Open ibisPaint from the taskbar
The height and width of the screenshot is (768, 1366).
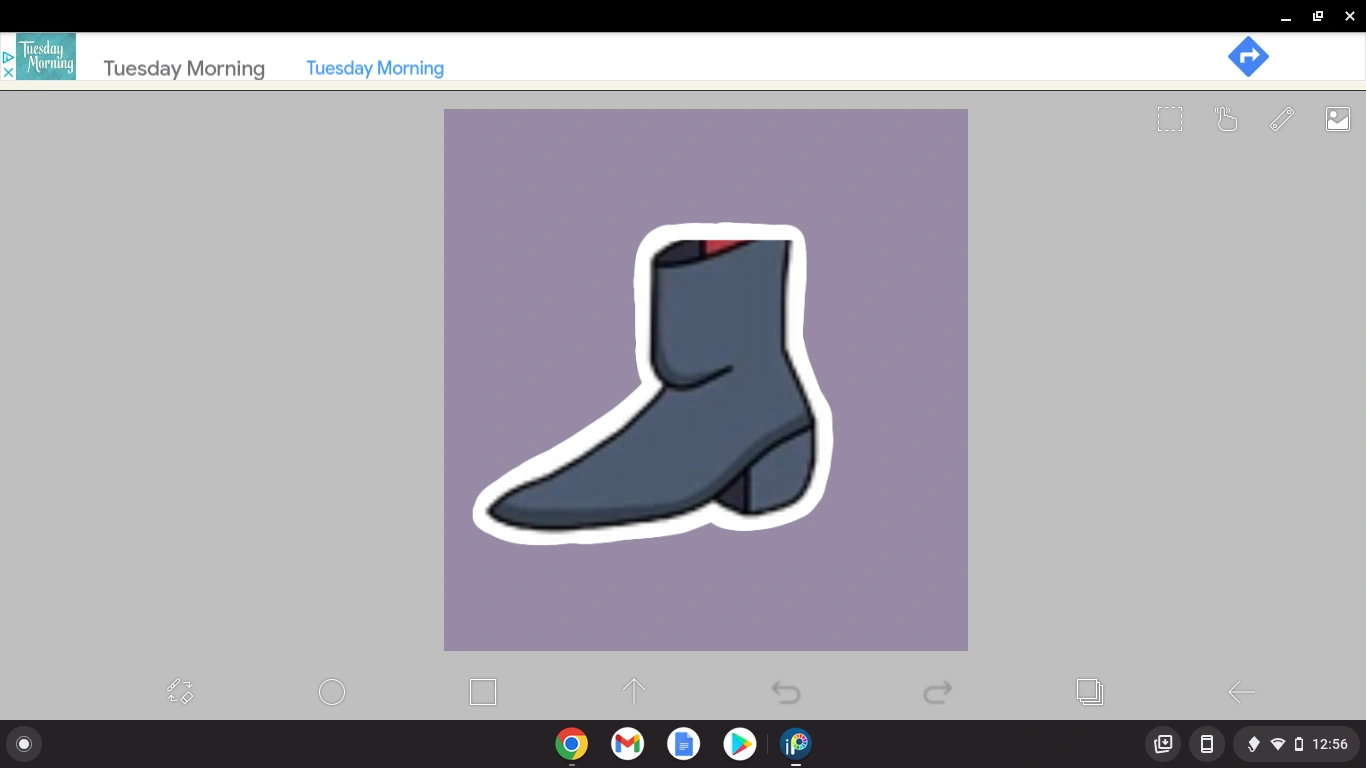click(x=796, y=744)
